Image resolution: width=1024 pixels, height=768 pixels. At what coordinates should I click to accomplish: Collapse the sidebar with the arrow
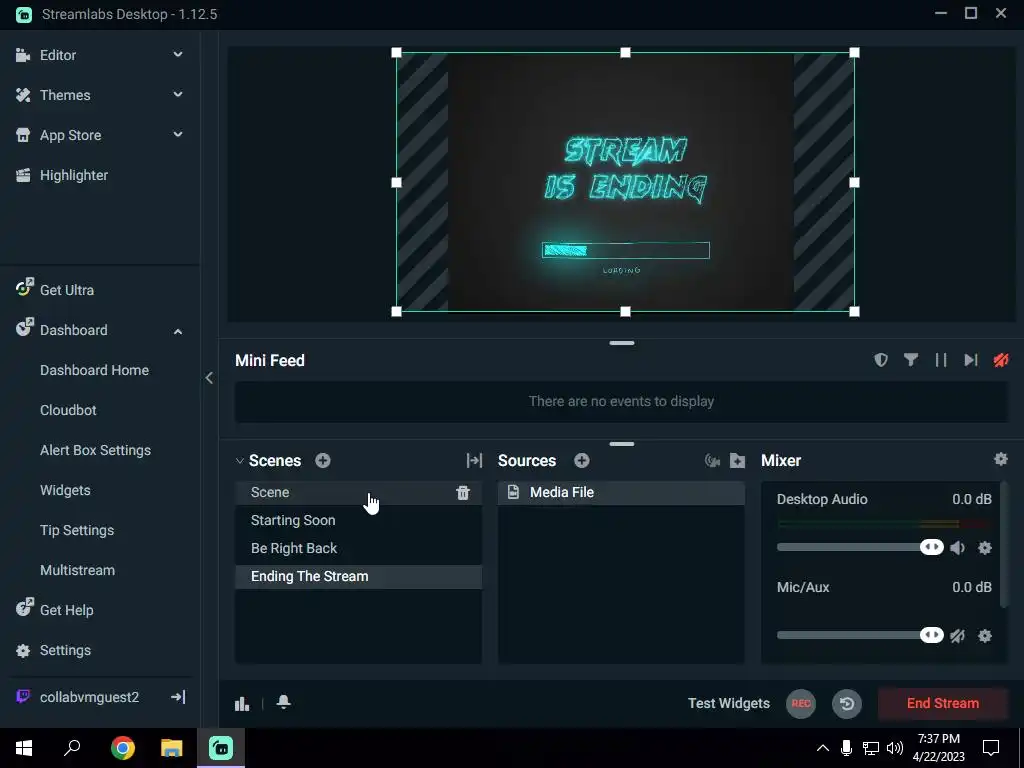click(209, 377)
